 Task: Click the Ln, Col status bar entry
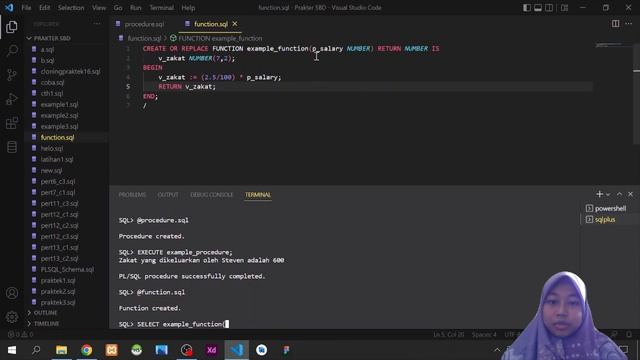click(x=449, y=334)
